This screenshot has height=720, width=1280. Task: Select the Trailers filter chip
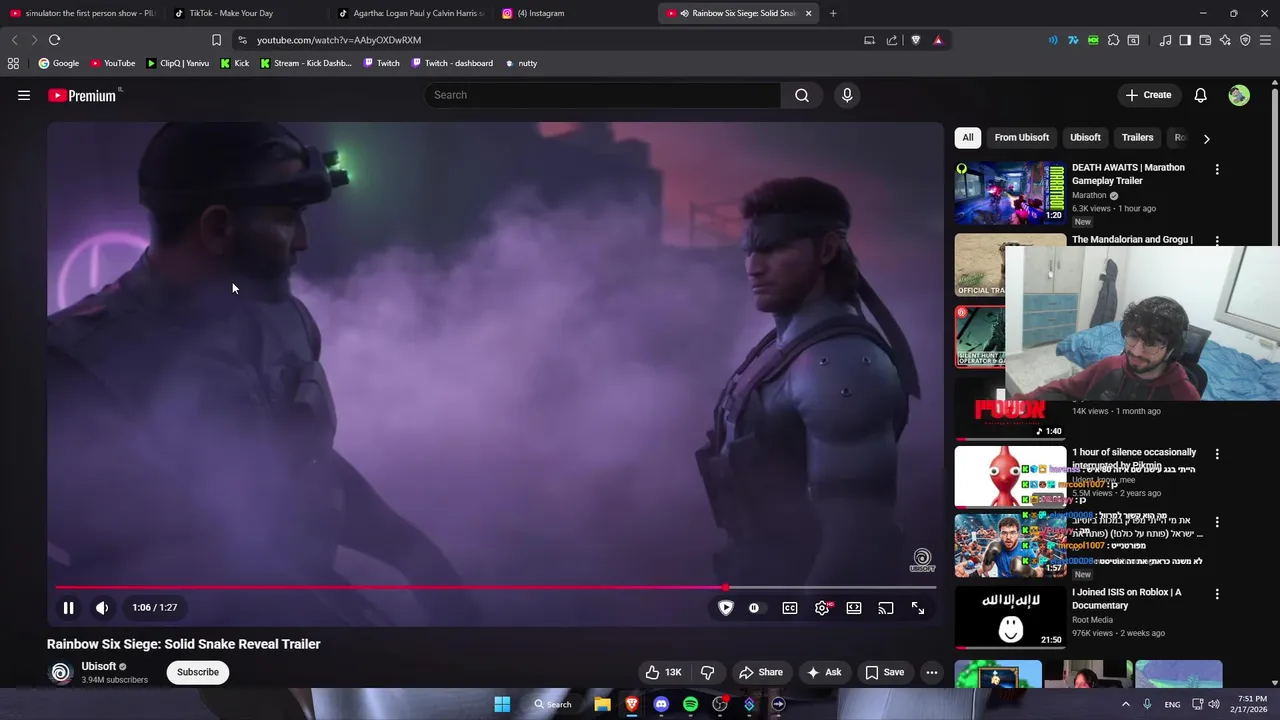(x=1137, y=138)
